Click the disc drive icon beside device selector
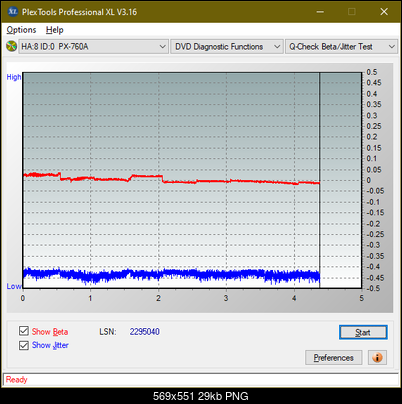This screenshot has width=402, height=404. (11, 46)
